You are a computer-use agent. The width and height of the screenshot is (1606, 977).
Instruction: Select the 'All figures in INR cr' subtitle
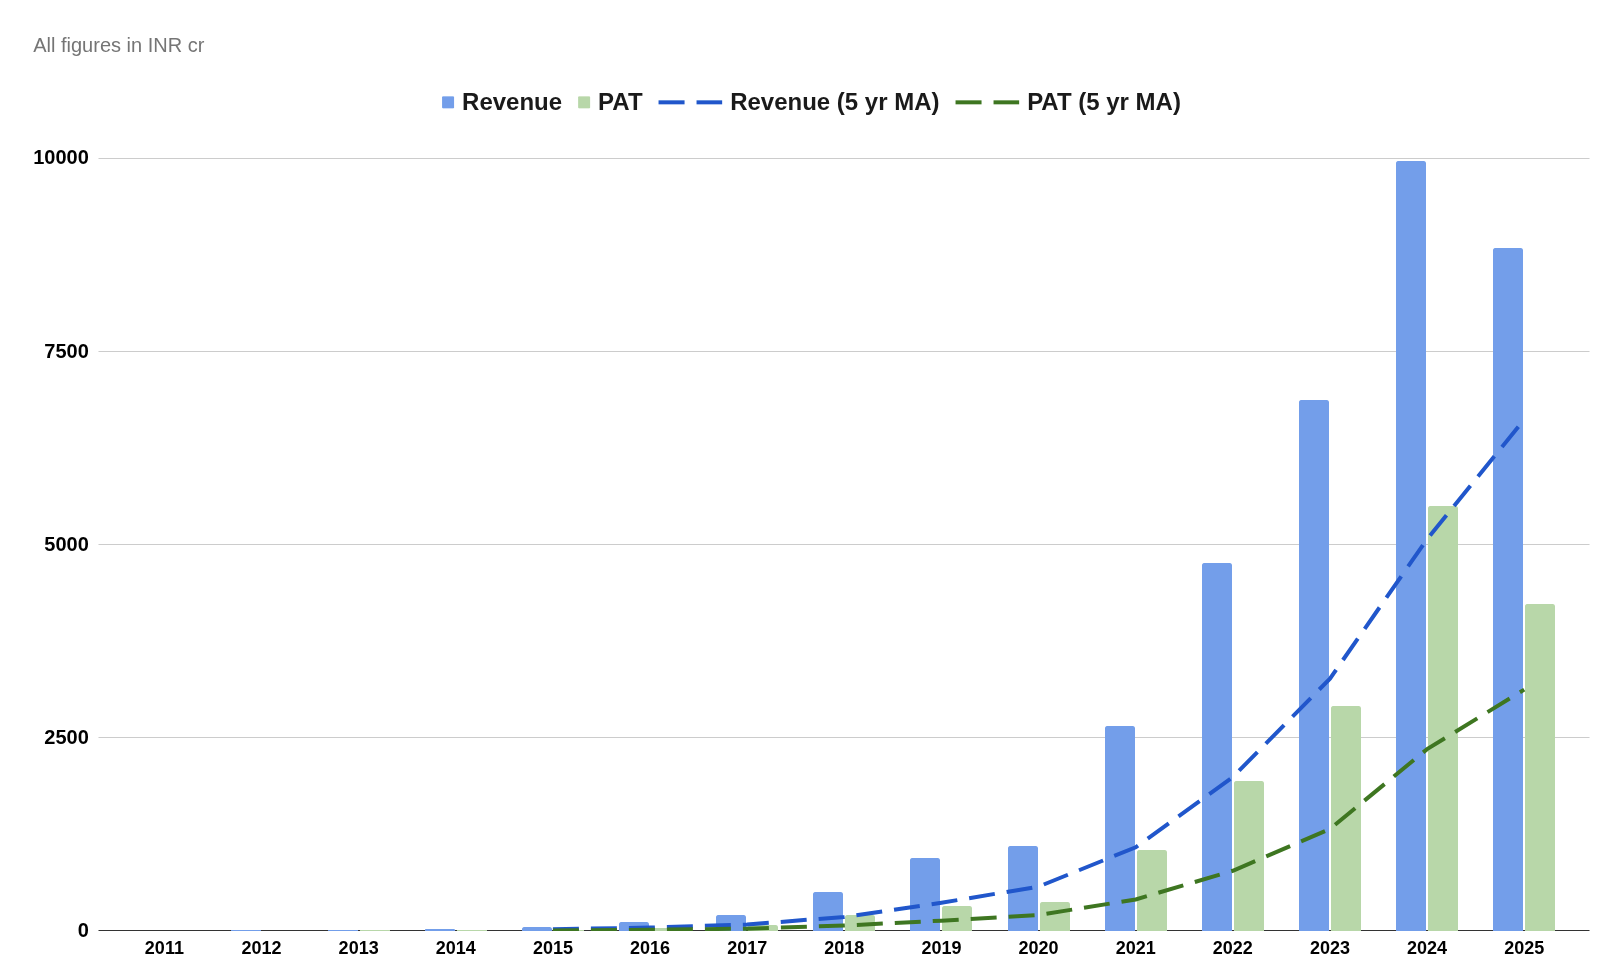(119, 45)
